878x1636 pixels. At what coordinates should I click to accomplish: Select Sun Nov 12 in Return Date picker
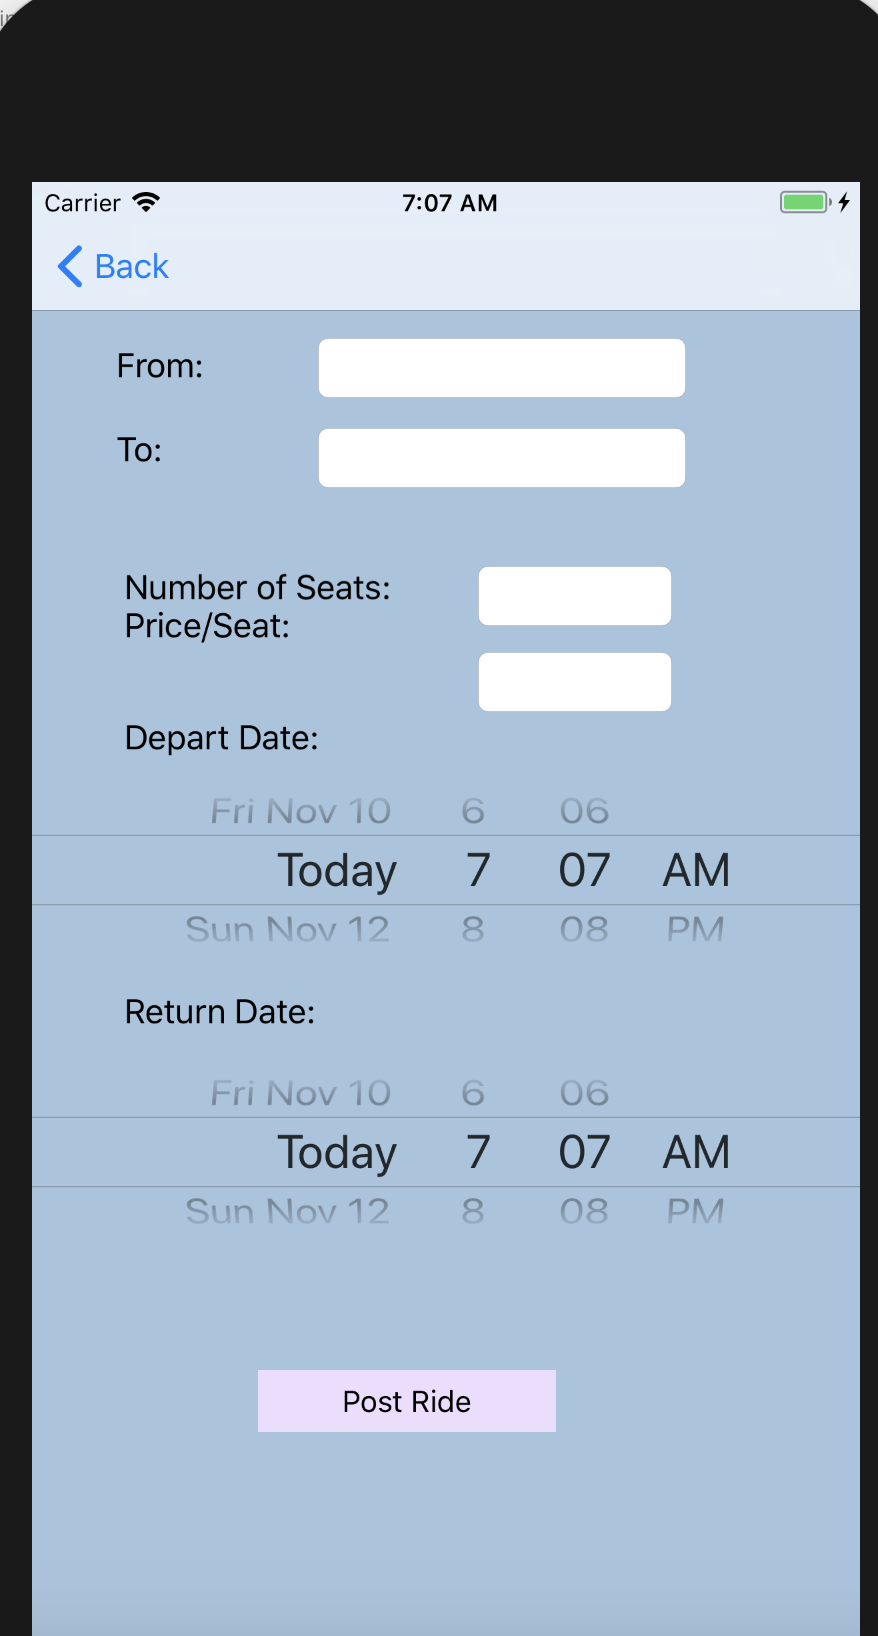(288, 1211)
